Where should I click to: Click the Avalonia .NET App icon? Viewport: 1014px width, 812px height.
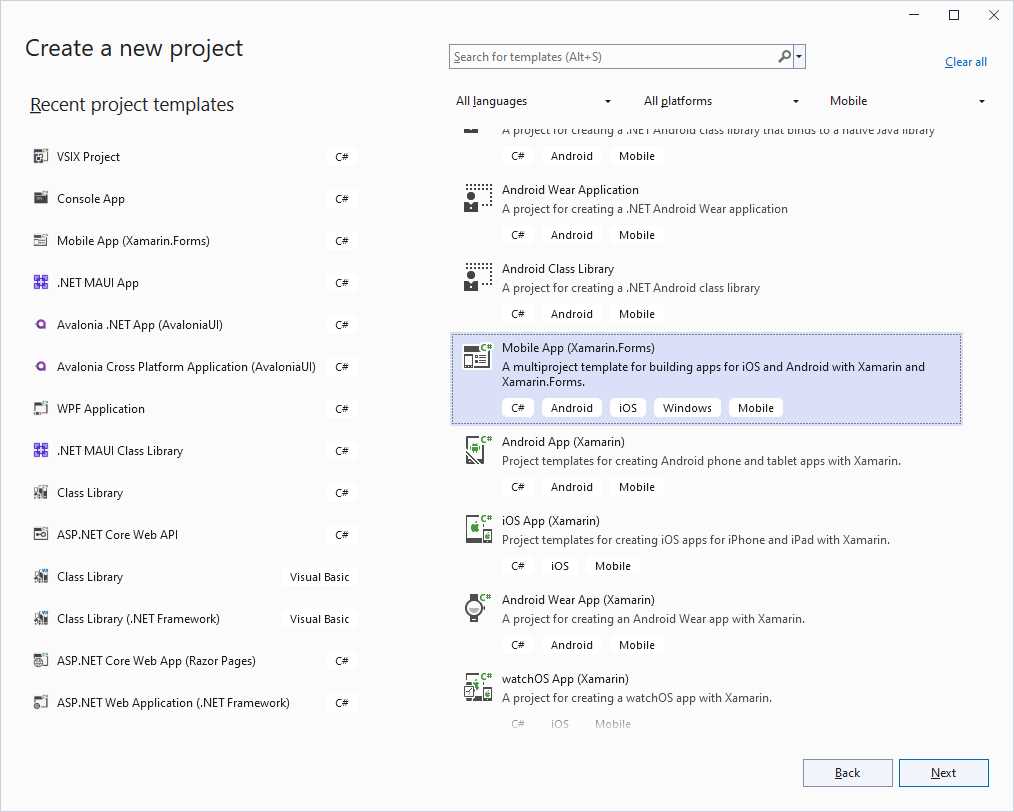(x=41, y=324)
